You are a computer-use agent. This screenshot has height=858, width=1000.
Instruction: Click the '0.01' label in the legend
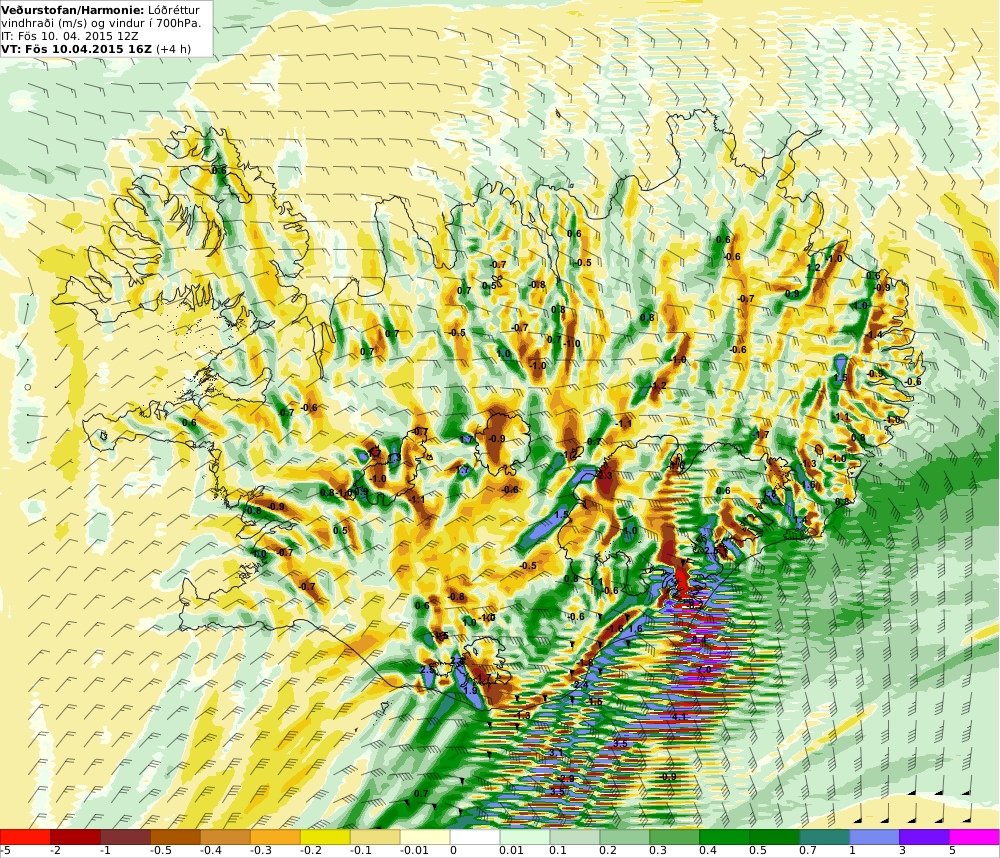[511, 851]
